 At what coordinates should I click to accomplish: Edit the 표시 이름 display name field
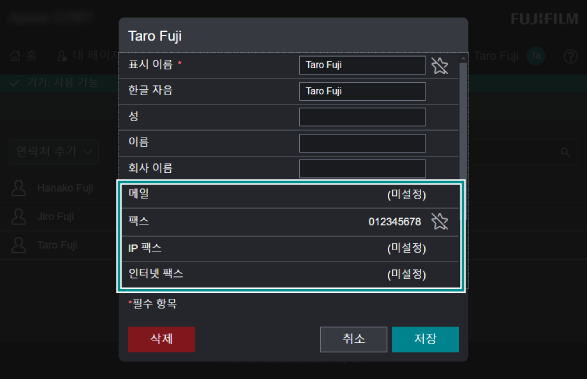(362, 65)
